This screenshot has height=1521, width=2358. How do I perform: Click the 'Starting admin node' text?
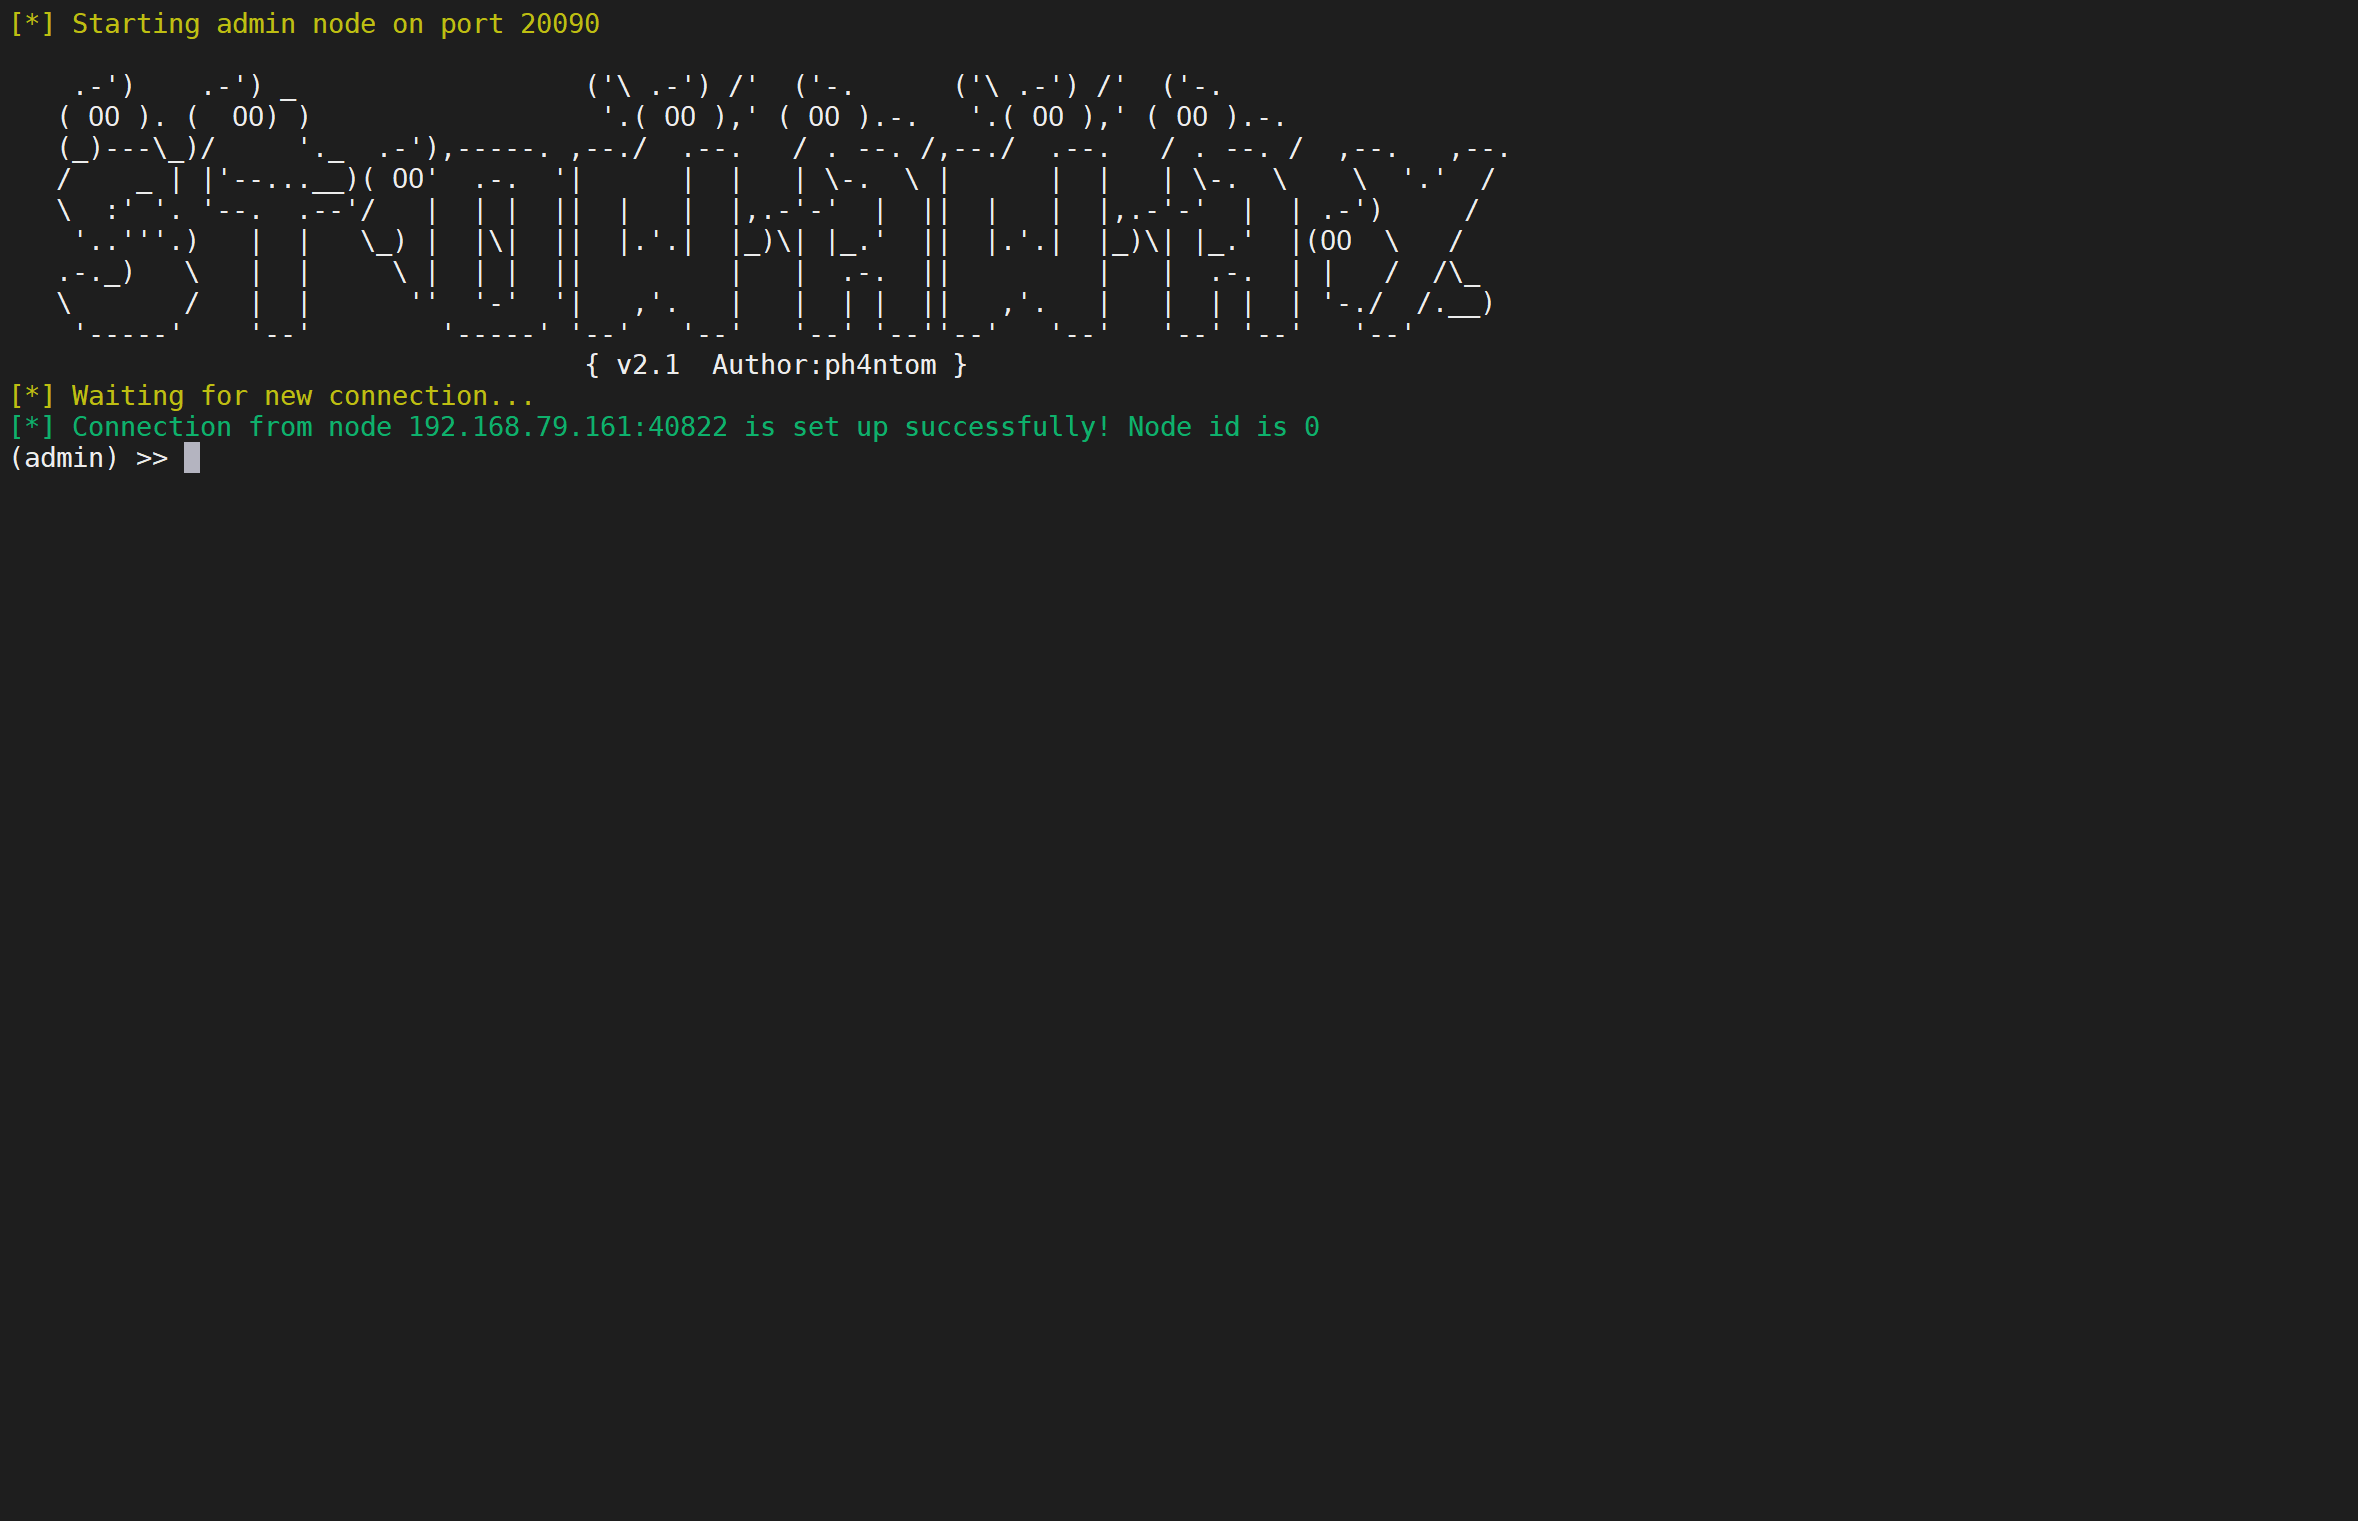pos(223,24)
